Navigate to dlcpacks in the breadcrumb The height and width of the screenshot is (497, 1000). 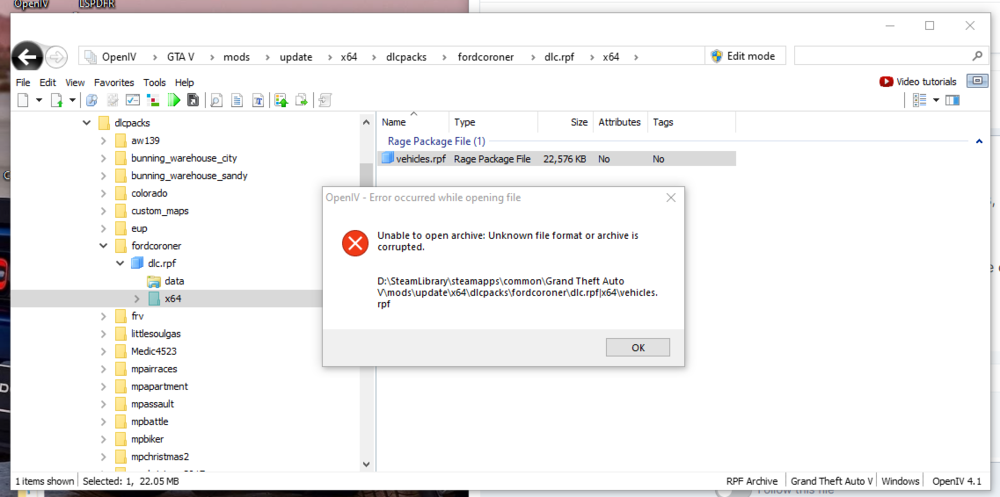click(x=406, y=57)
